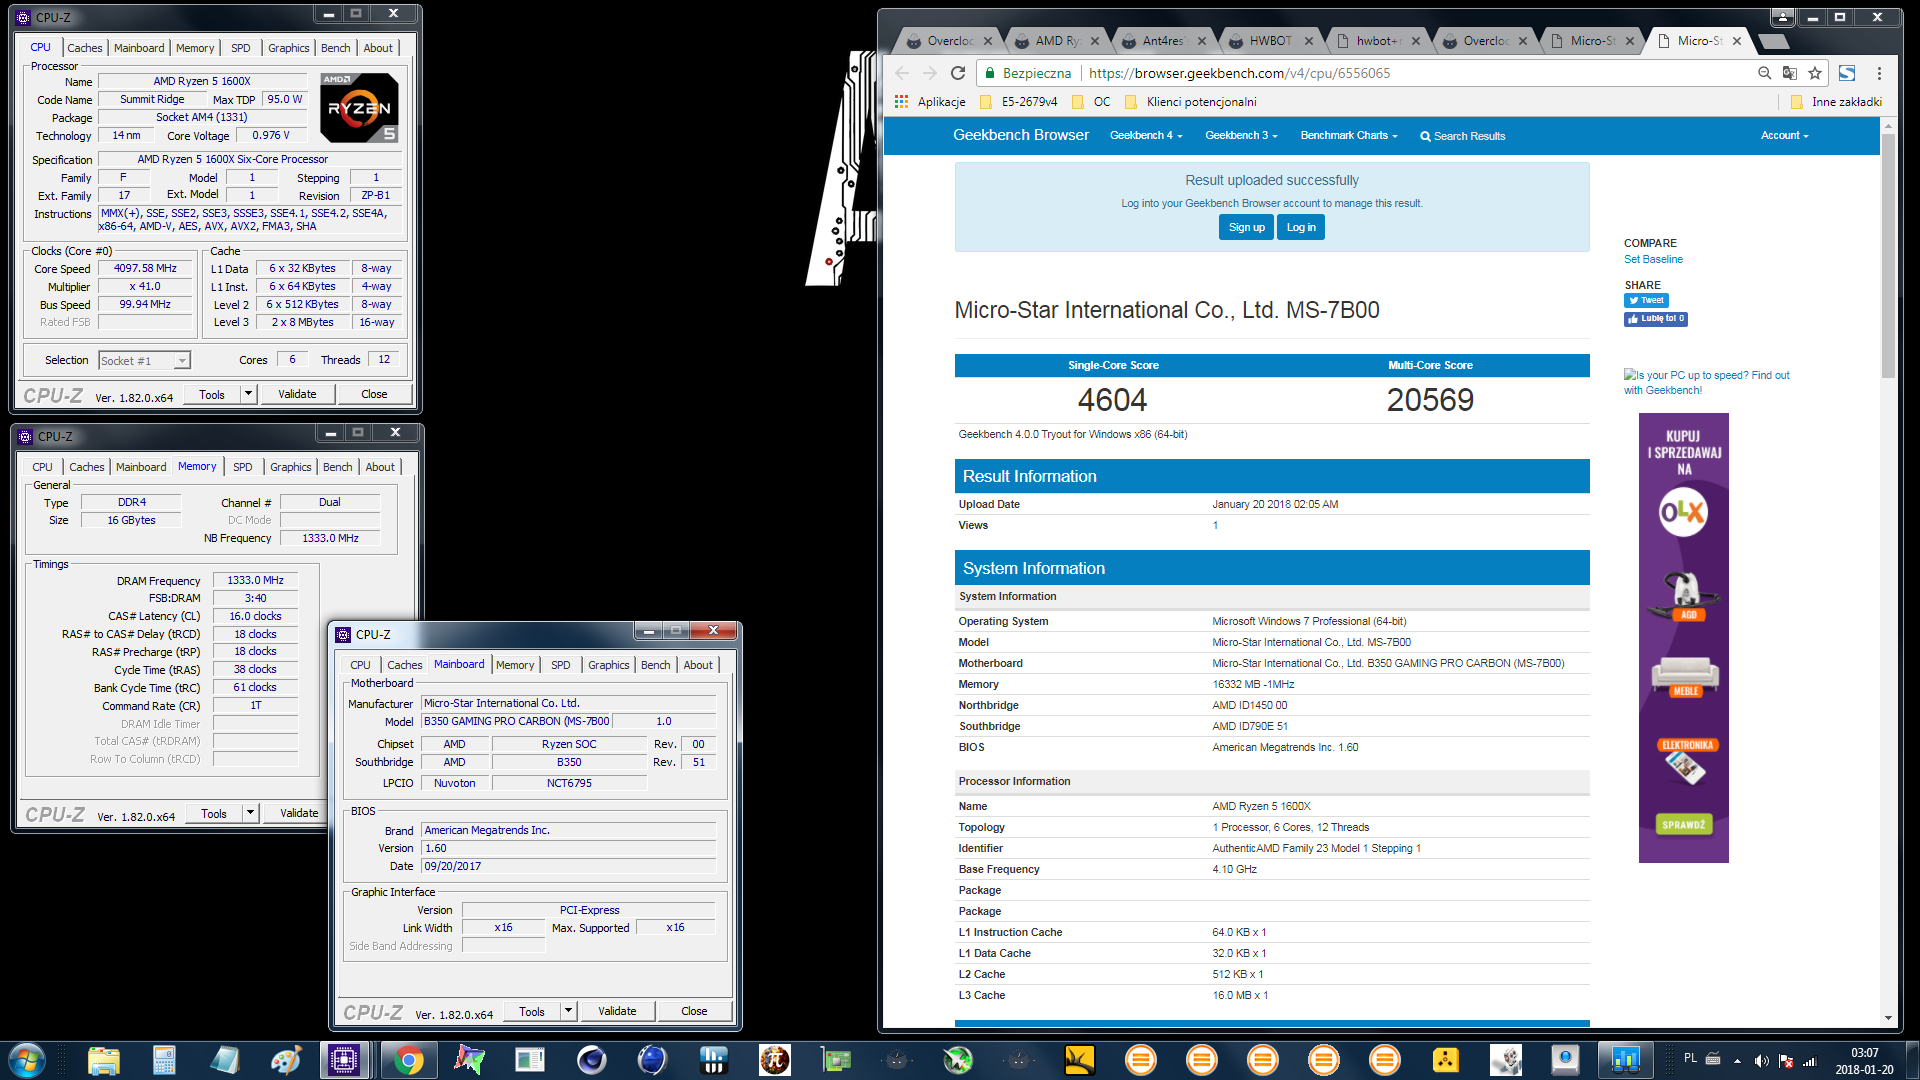Viewport: 1920px width, 1080px height.
Task: Open Graphics tab in Memory CPU-Z window
Action: coord(291,467)
